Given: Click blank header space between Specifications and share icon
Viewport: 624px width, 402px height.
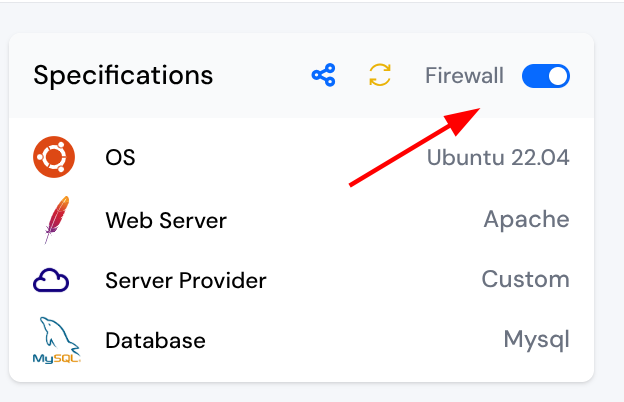Looking at the screenshot, I should click(x=260, y=75).
